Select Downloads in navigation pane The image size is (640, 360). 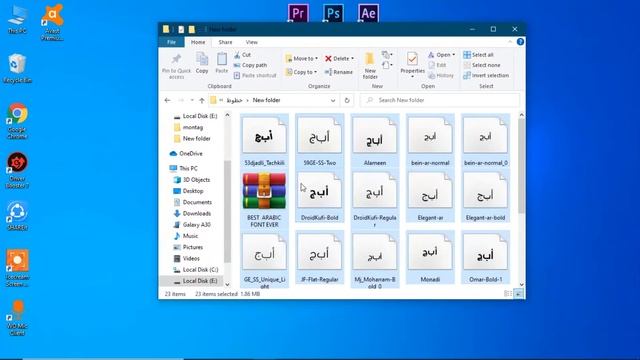coord(192,213)
